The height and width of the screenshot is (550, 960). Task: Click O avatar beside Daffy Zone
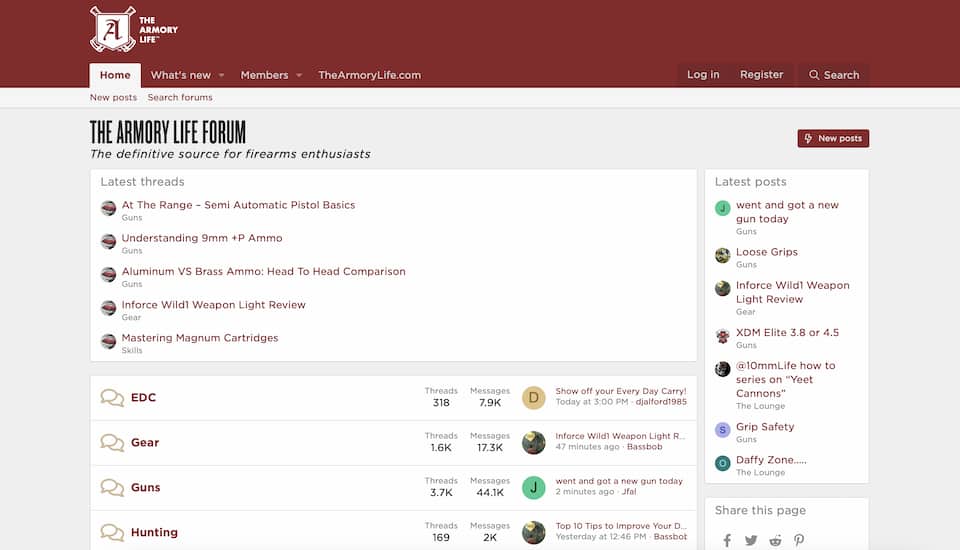click(x=722, y=463)
